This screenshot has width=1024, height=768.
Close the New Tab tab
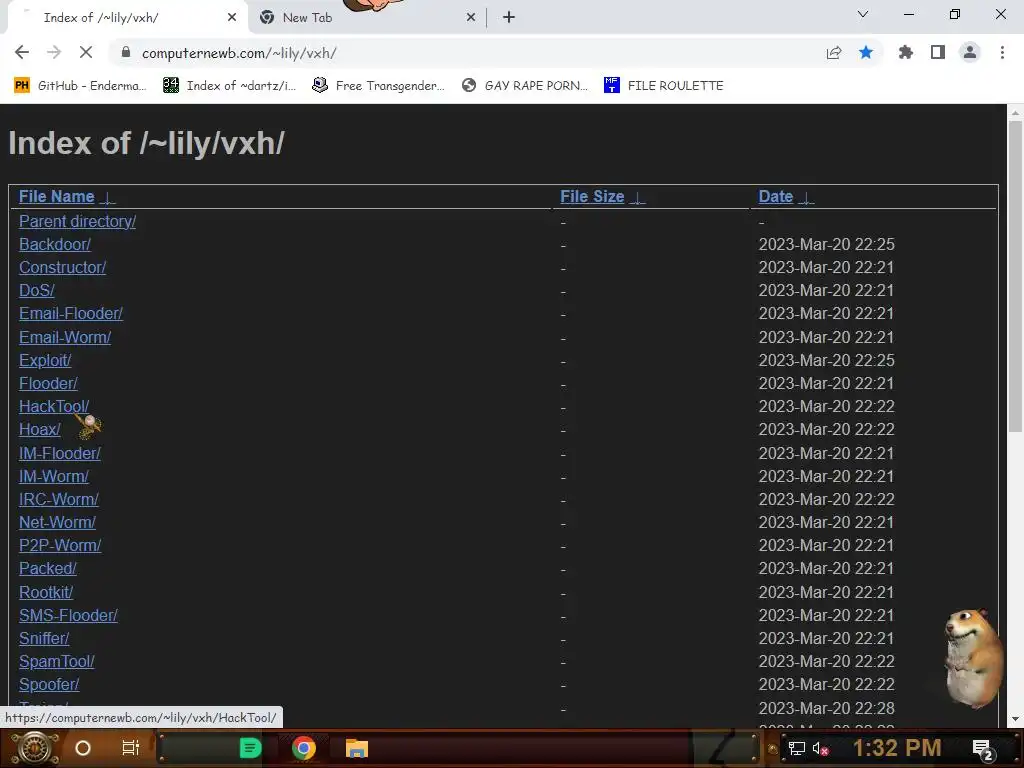click(471, 18)
